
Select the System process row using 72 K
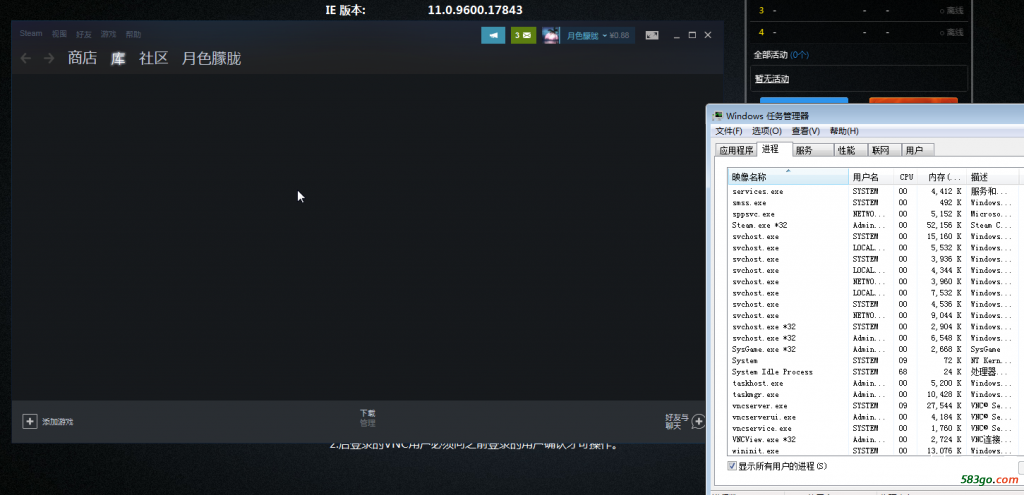pos(874,360)
